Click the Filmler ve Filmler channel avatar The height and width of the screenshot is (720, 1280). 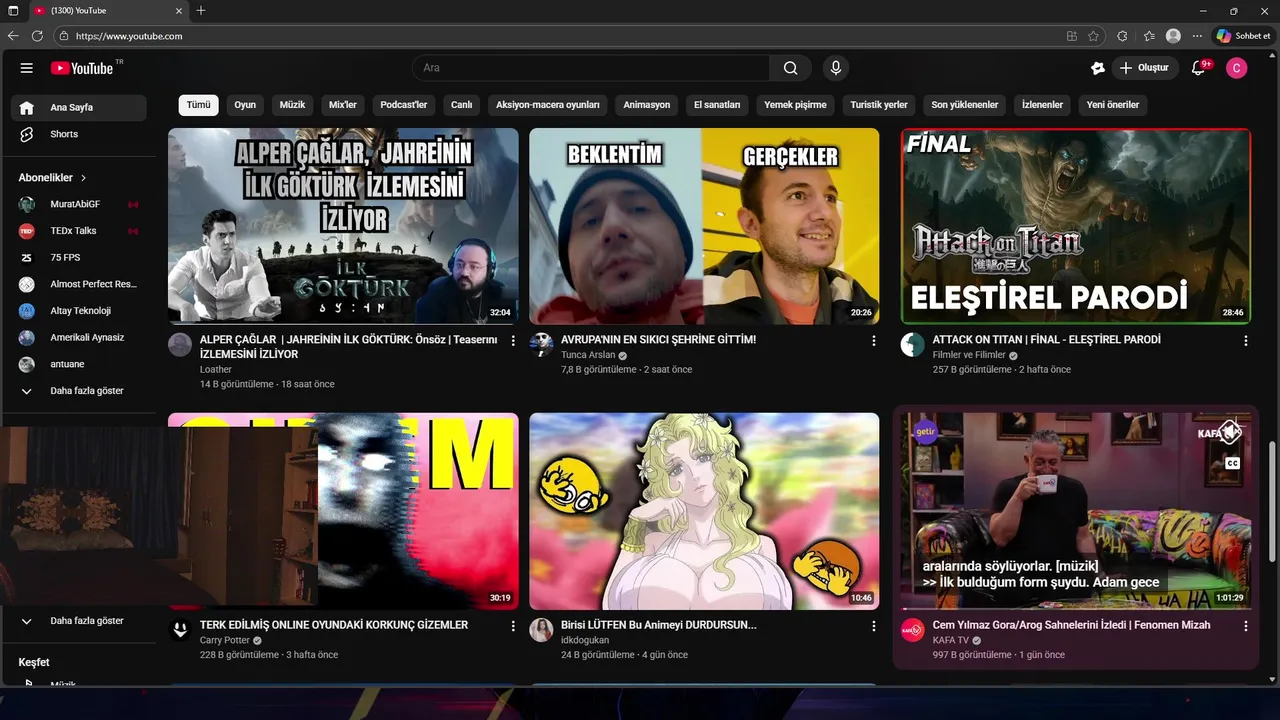click(x=913, y=345)
